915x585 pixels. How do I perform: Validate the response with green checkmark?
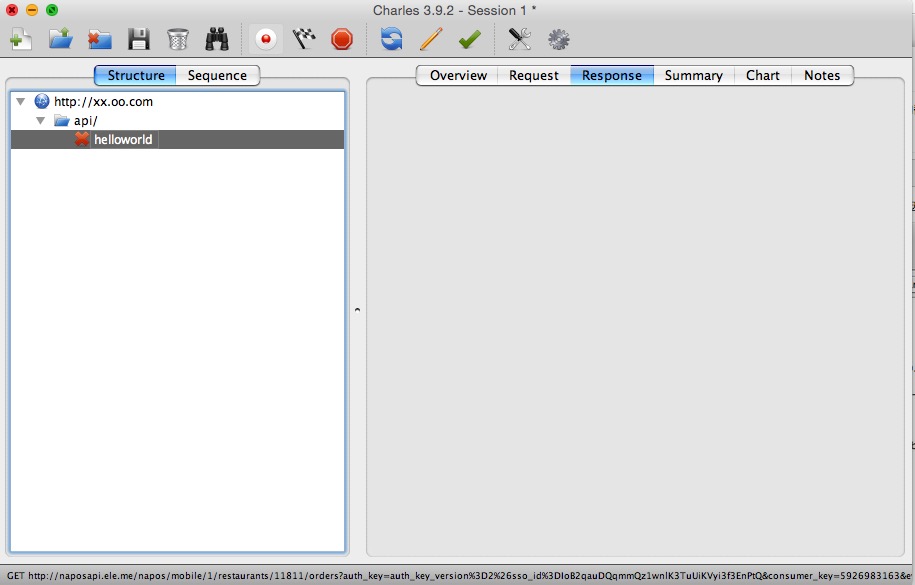(x=470, y=39)
